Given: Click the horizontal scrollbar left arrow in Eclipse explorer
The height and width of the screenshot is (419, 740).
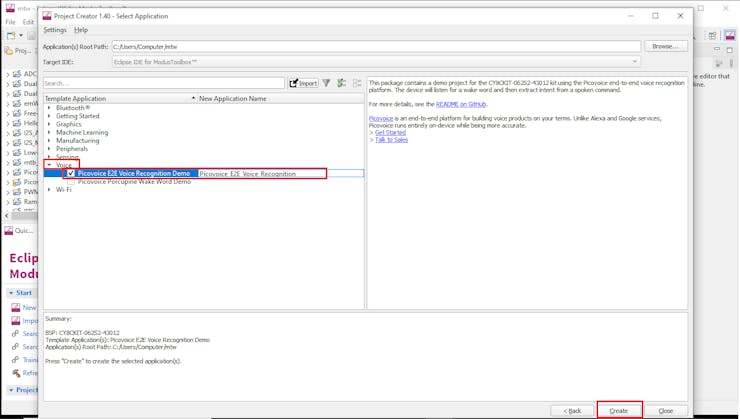Looking at the screenshot, I should 7,216.
